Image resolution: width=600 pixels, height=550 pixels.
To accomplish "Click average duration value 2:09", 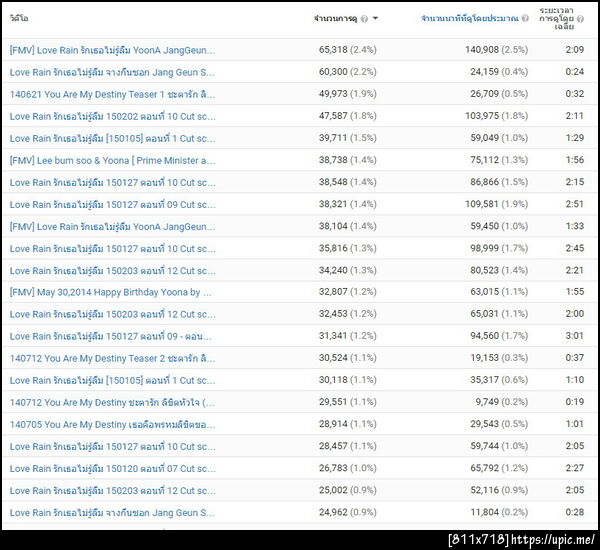I will coord(575,50).
